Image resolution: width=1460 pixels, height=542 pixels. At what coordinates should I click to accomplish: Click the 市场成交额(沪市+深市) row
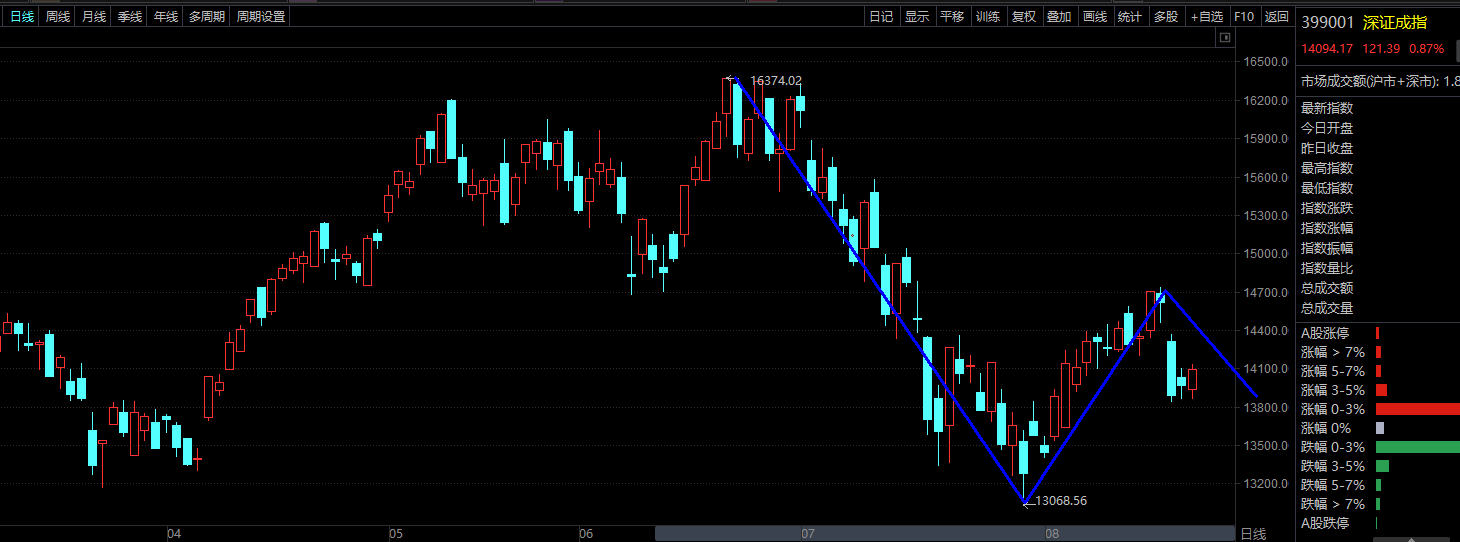[1379, 81]
